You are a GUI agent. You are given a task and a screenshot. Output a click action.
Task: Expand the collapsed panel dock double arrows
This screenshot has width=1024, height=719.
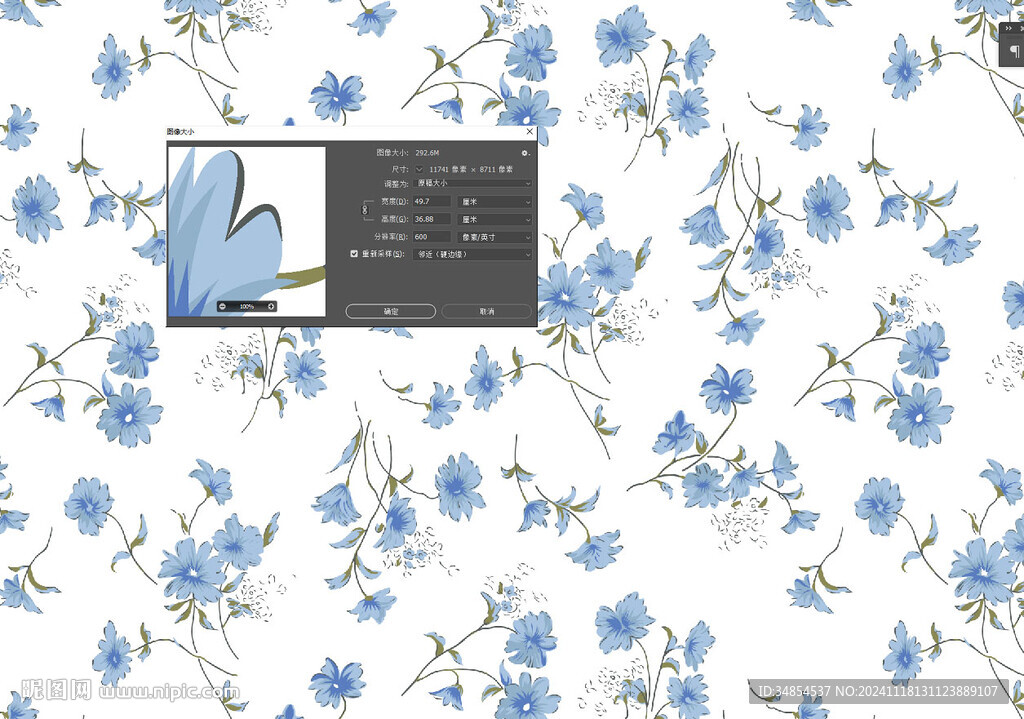[x=1009, y=28]
